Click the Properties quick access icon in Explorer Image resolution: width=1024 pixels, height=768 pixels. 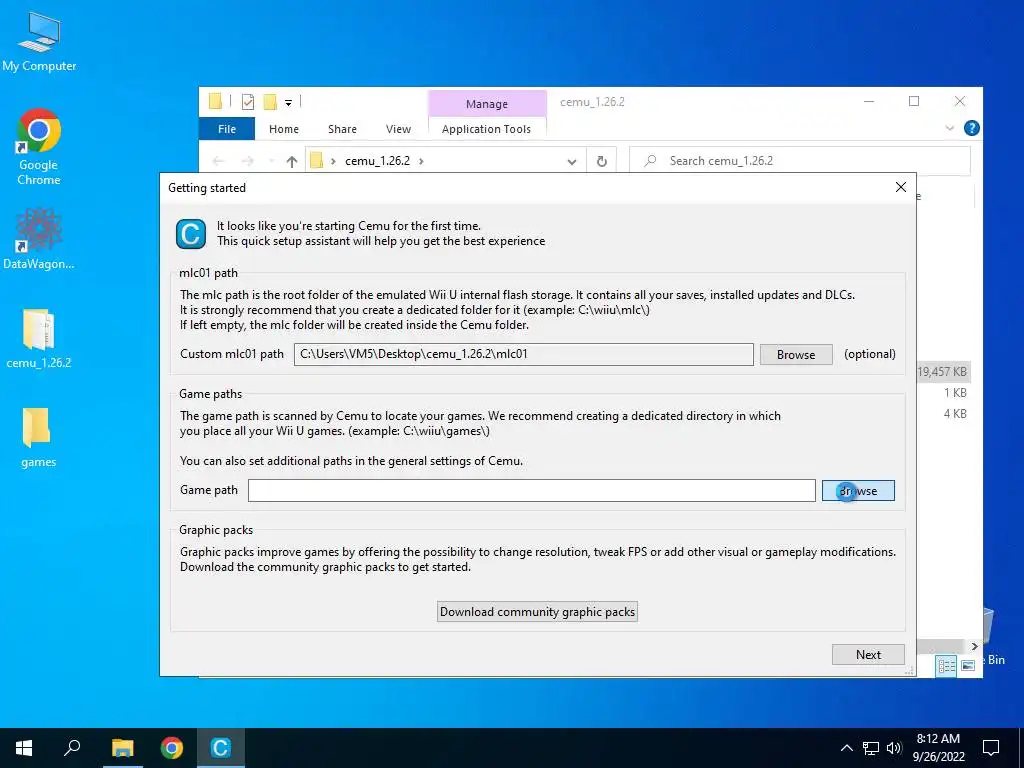coord(248,101)
